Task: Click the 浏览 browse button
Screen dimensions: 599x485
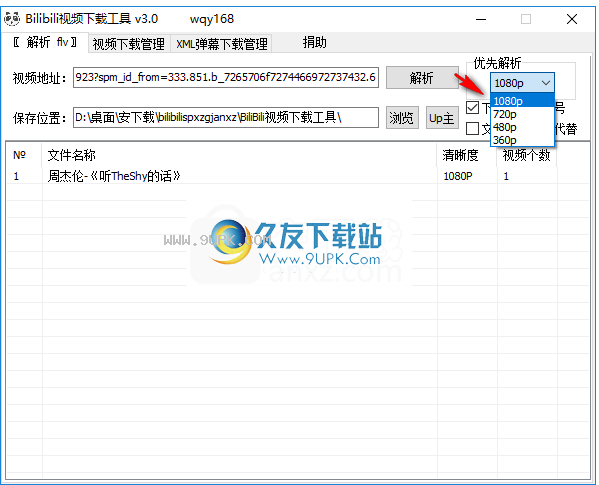Action: 402,118
